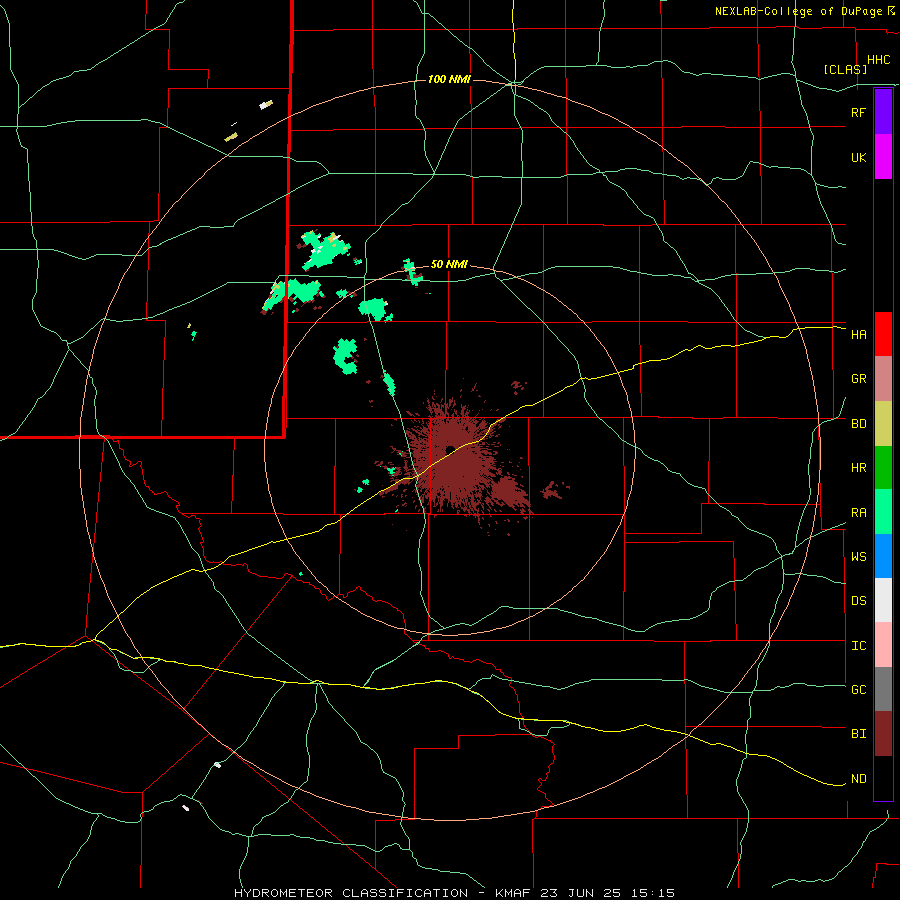The height and width of the screenshot is (900, 900).
Task: Click the "NEXLAB-College of DuPage" credit text
Action: click(798, 11)
